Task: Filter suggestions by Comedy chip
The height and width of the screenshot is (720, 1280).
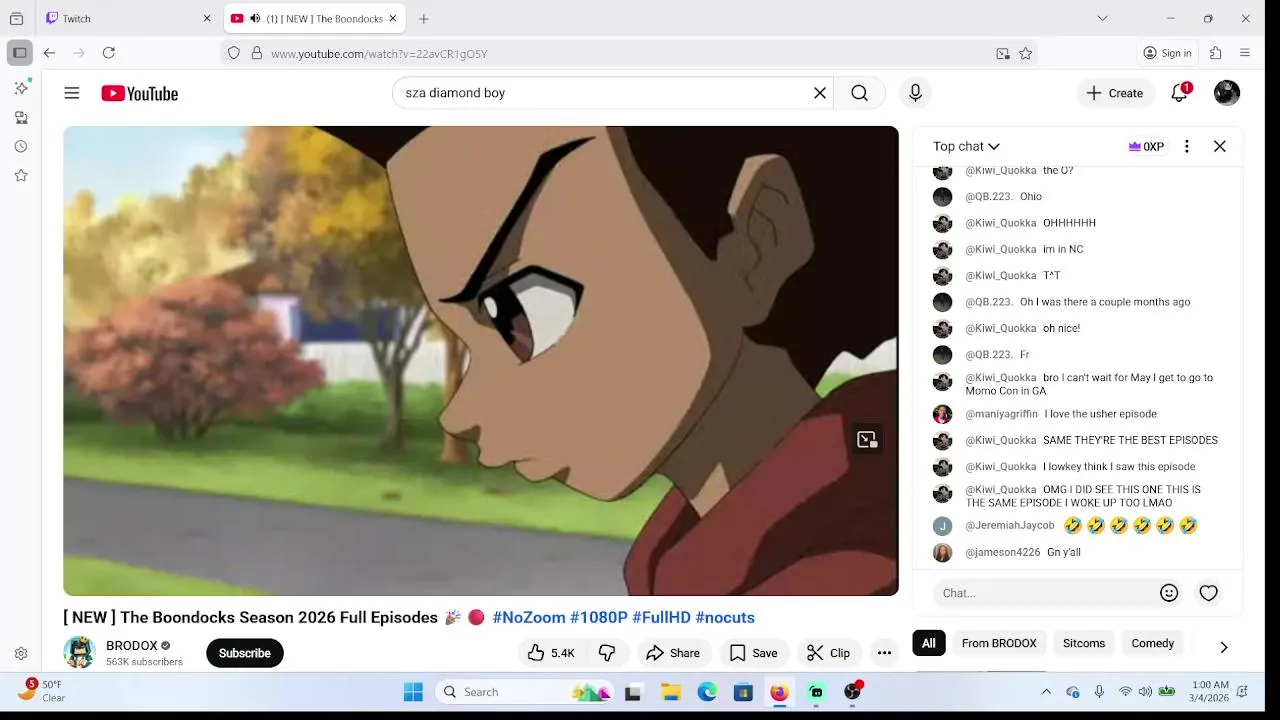Action: pyautogui.click(x=1153, y=643)
